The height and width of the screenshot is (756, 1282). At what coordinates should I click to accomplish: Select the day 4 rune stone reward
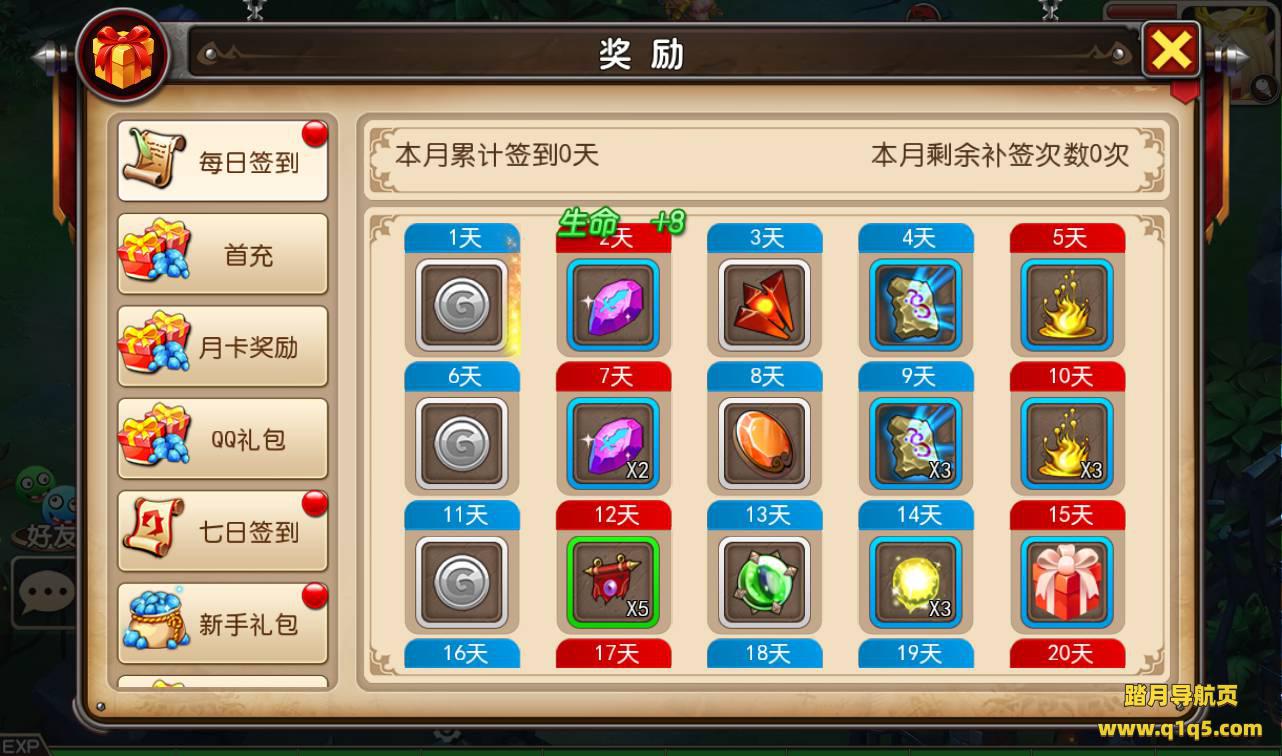915,305
